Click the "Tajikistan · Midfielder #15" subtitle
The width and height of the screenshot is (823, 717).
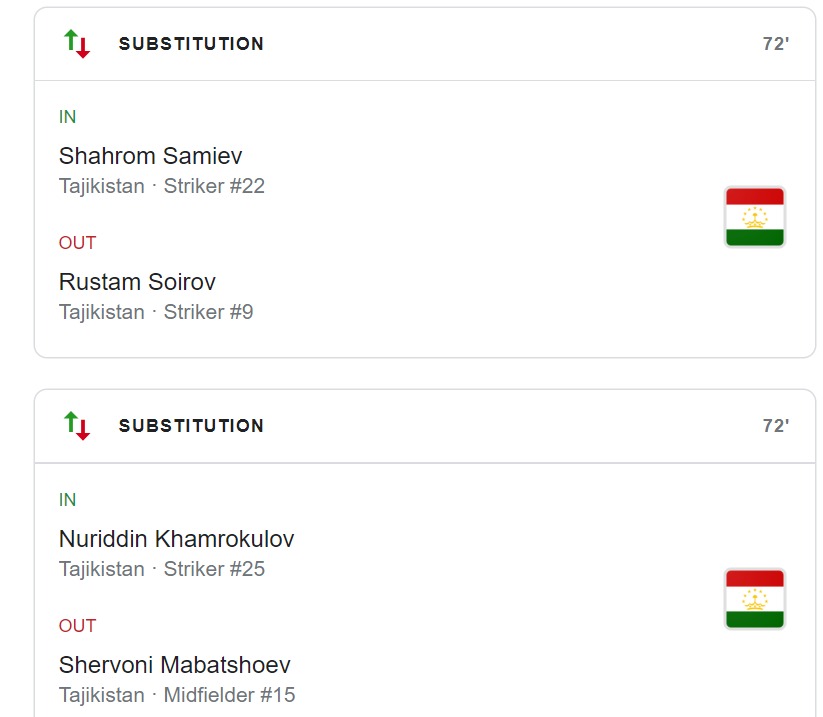click(x=177, y=695)
